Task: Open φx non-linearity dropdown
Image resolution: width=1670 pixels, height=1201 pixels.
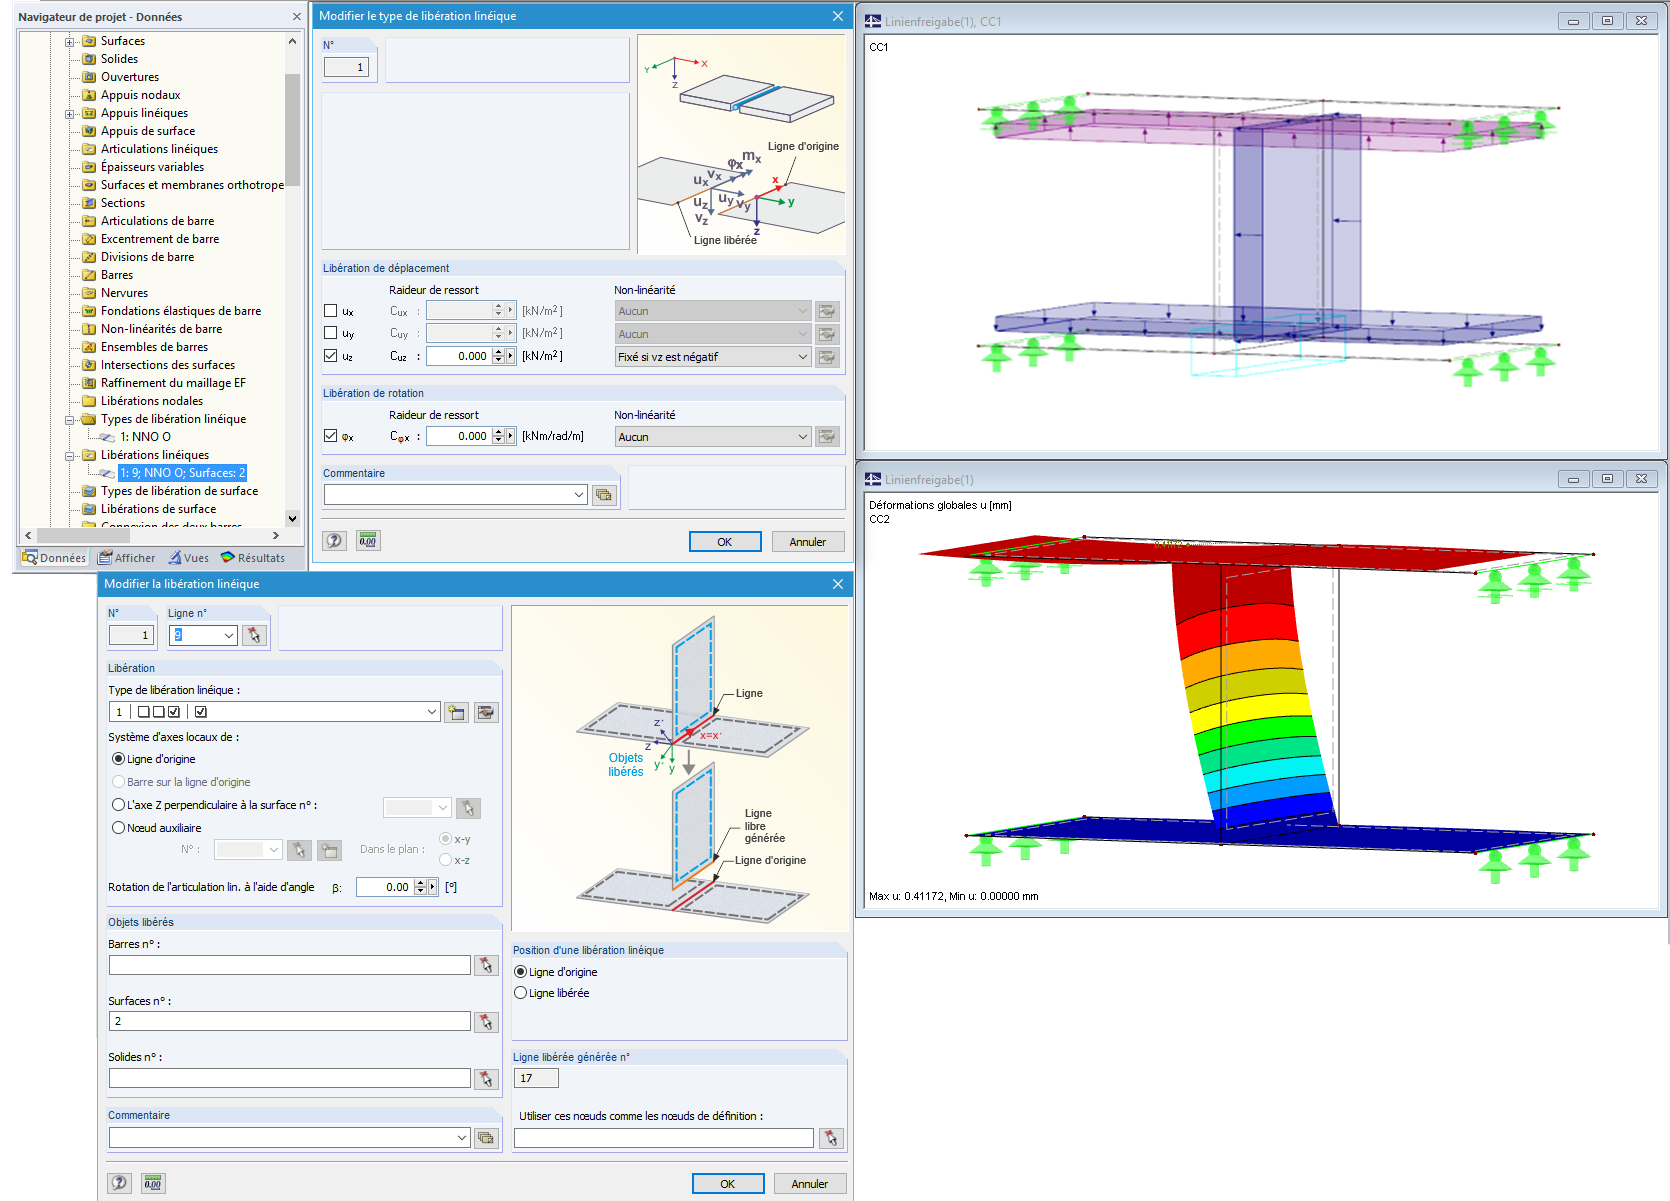Action: click(712, 437)
